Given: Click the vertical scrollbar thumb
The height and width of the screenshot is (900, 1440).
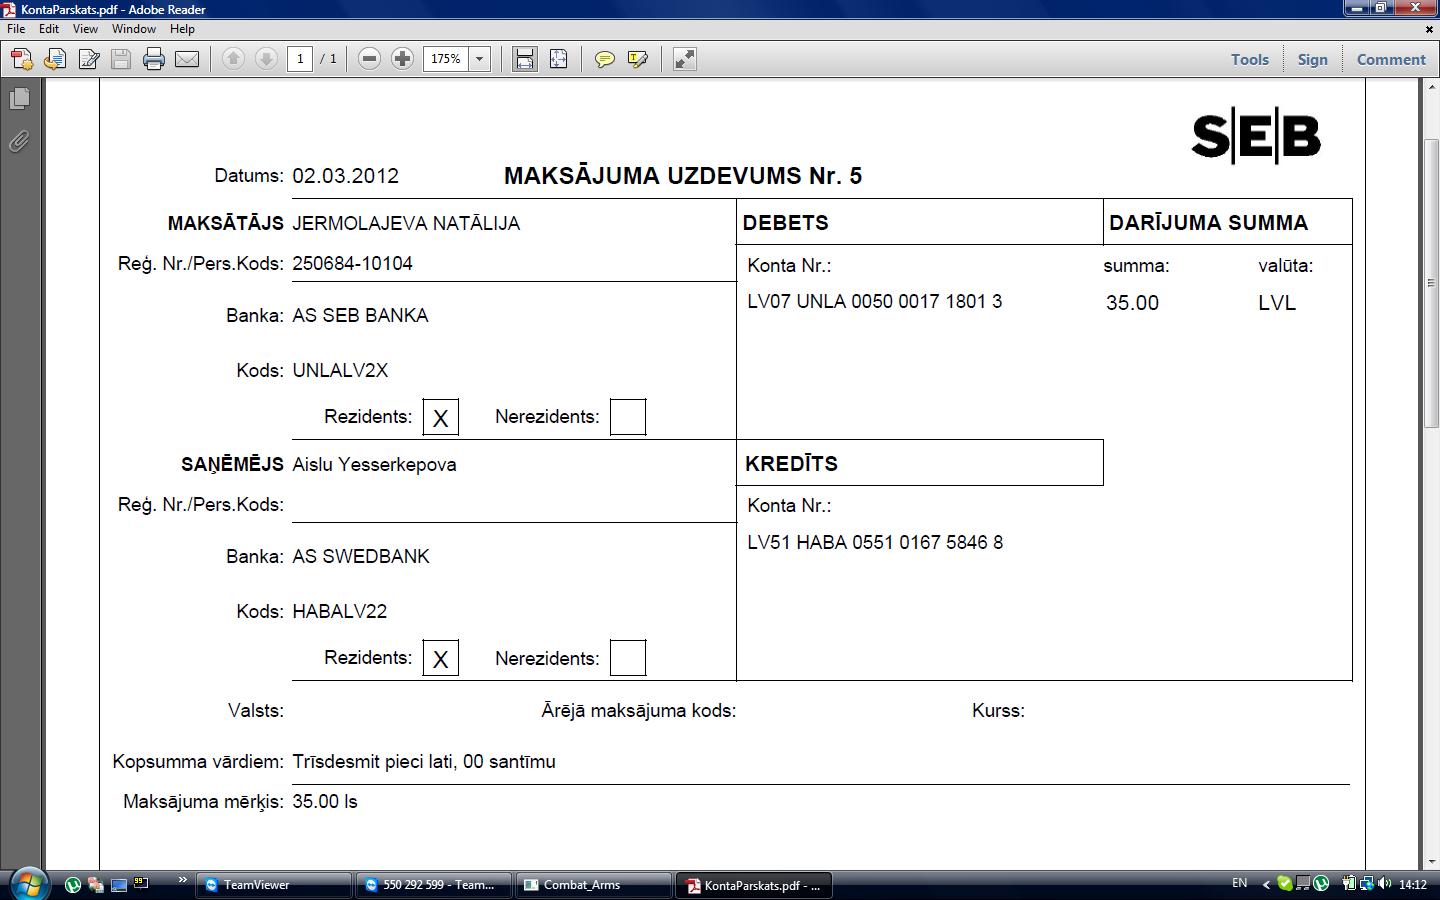Looking at the screenshot, I should click(1431, 285).
